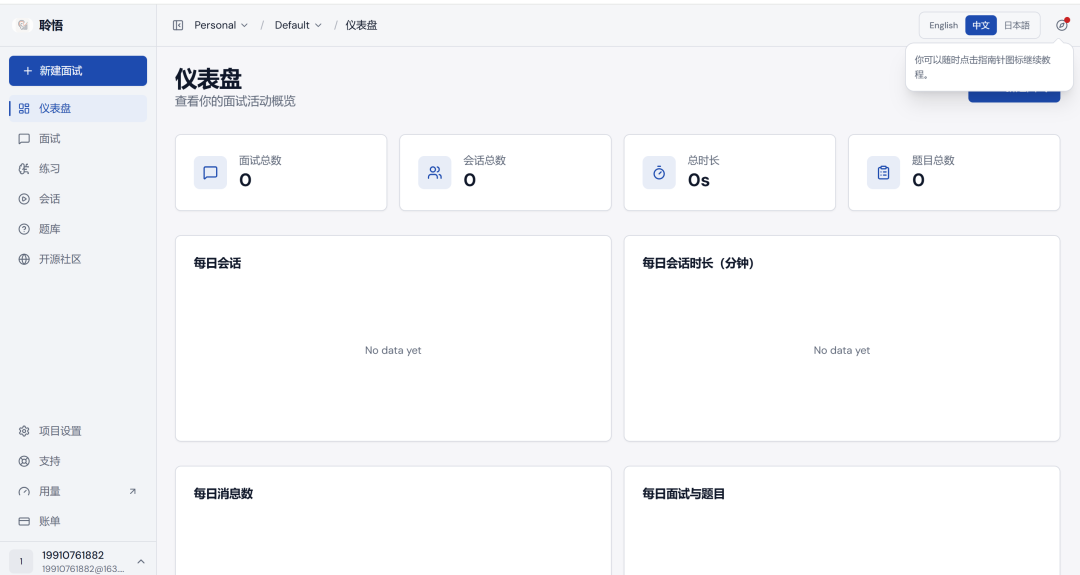
Task: Go to 会话 in the sidebar
Action: [78, 199]
